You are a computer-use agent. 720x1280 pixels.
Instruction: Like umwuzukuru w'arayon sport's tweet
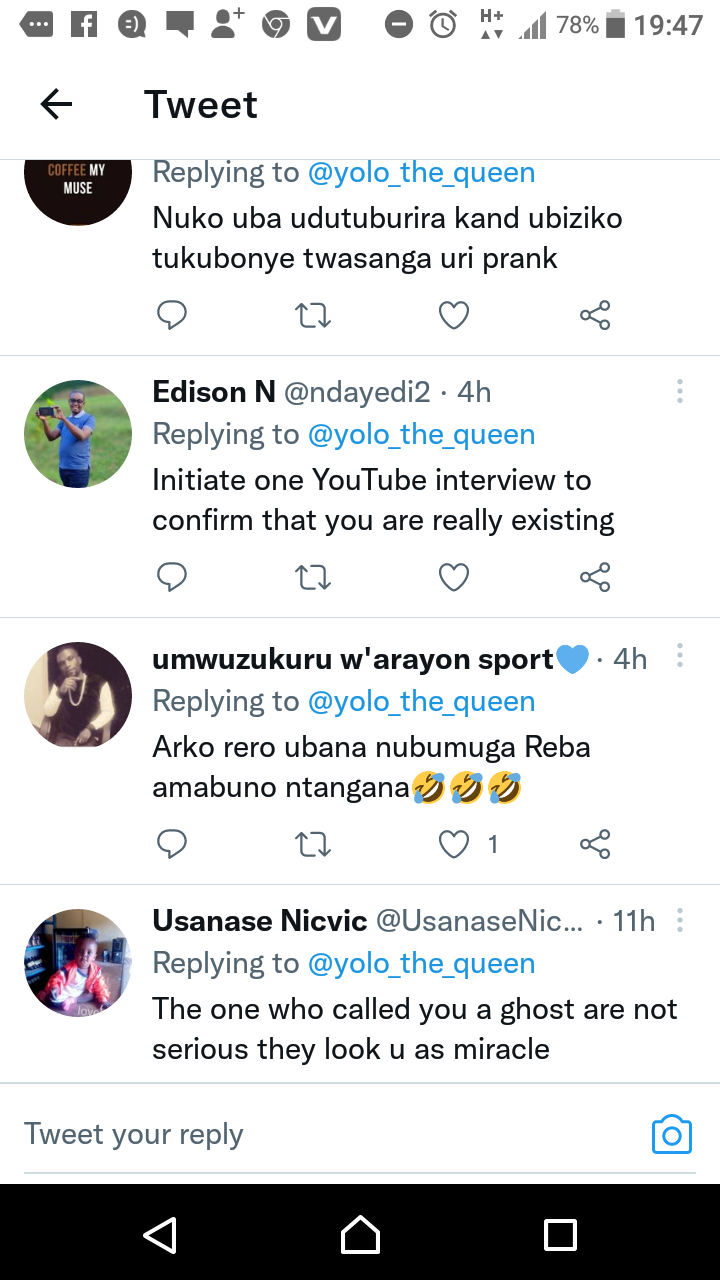[x=454, y=845]
